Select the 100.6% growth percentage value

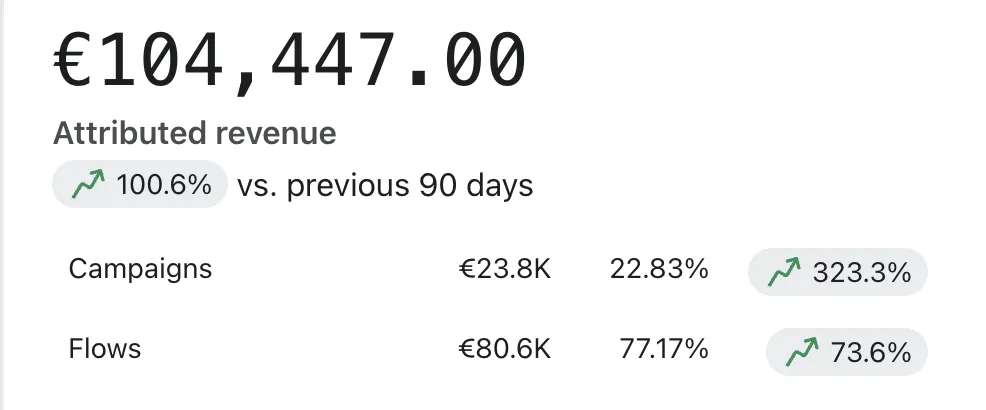pos(164,185)
